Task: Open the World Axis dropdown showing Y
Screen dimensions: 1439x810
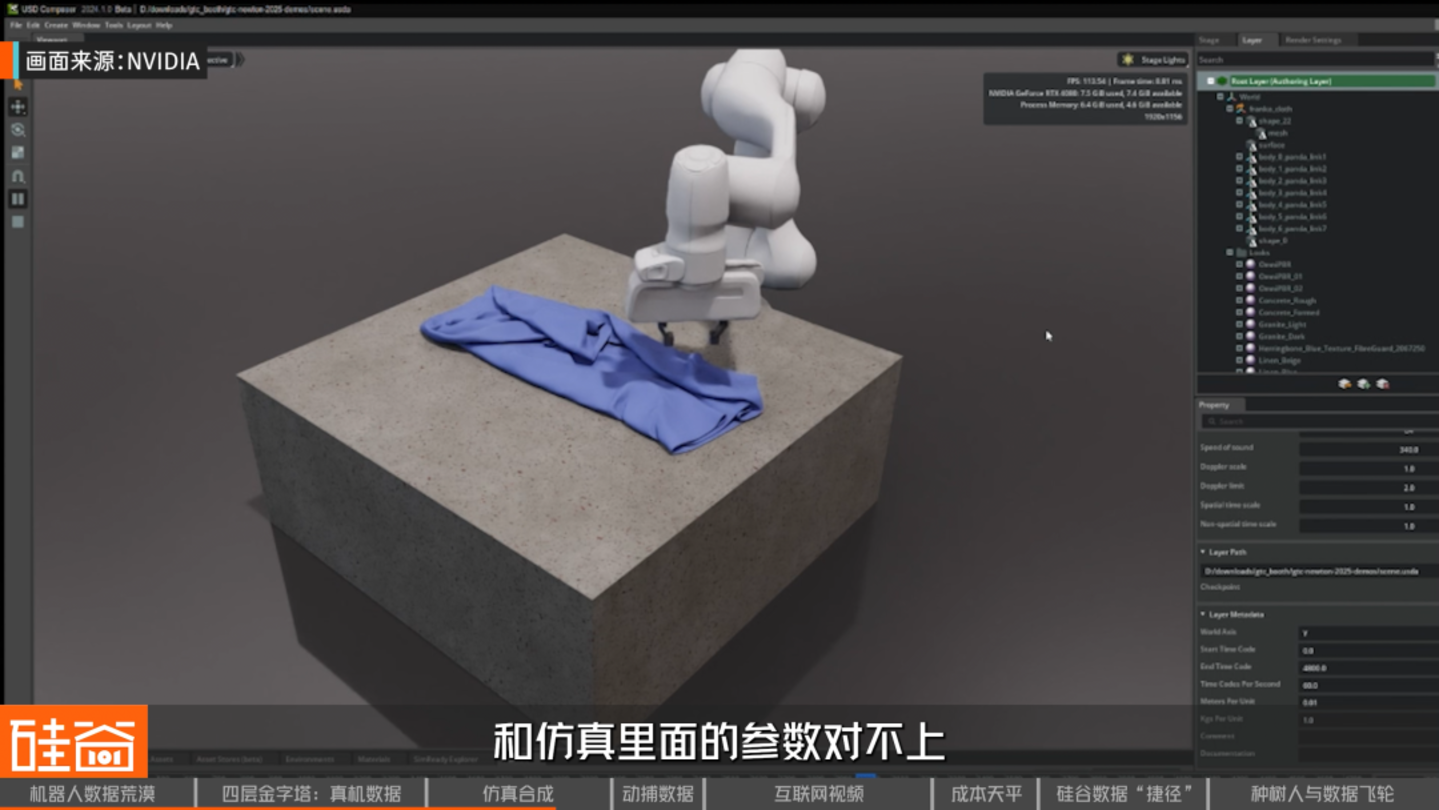Action: point(1368,633)
